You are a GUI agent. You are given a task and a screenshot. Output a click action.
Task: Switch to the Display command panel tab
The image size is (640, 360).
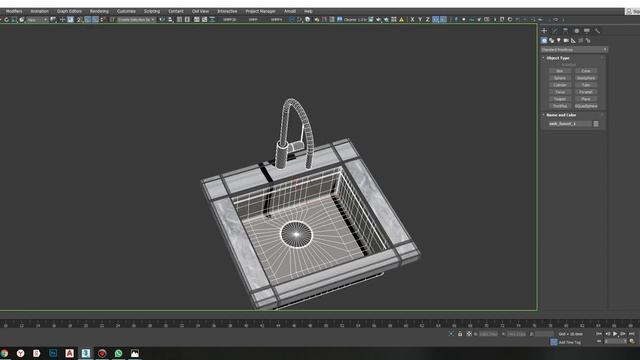click(x=587, y=31)
